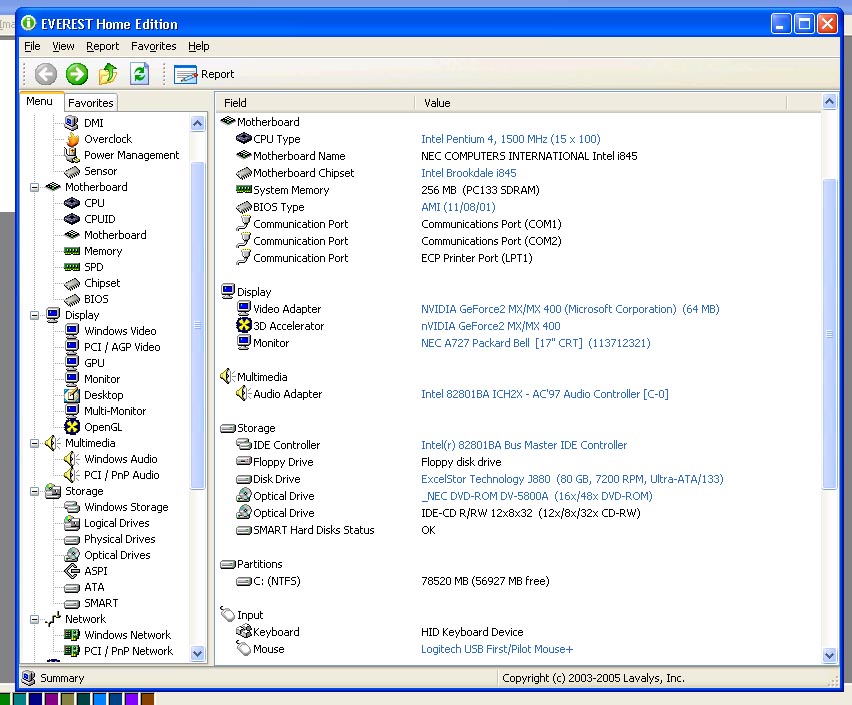Open the Report menu
Image resolution: width=852 pixels, height=705 pixels.
pyautogui.click(x=102, y=46)
